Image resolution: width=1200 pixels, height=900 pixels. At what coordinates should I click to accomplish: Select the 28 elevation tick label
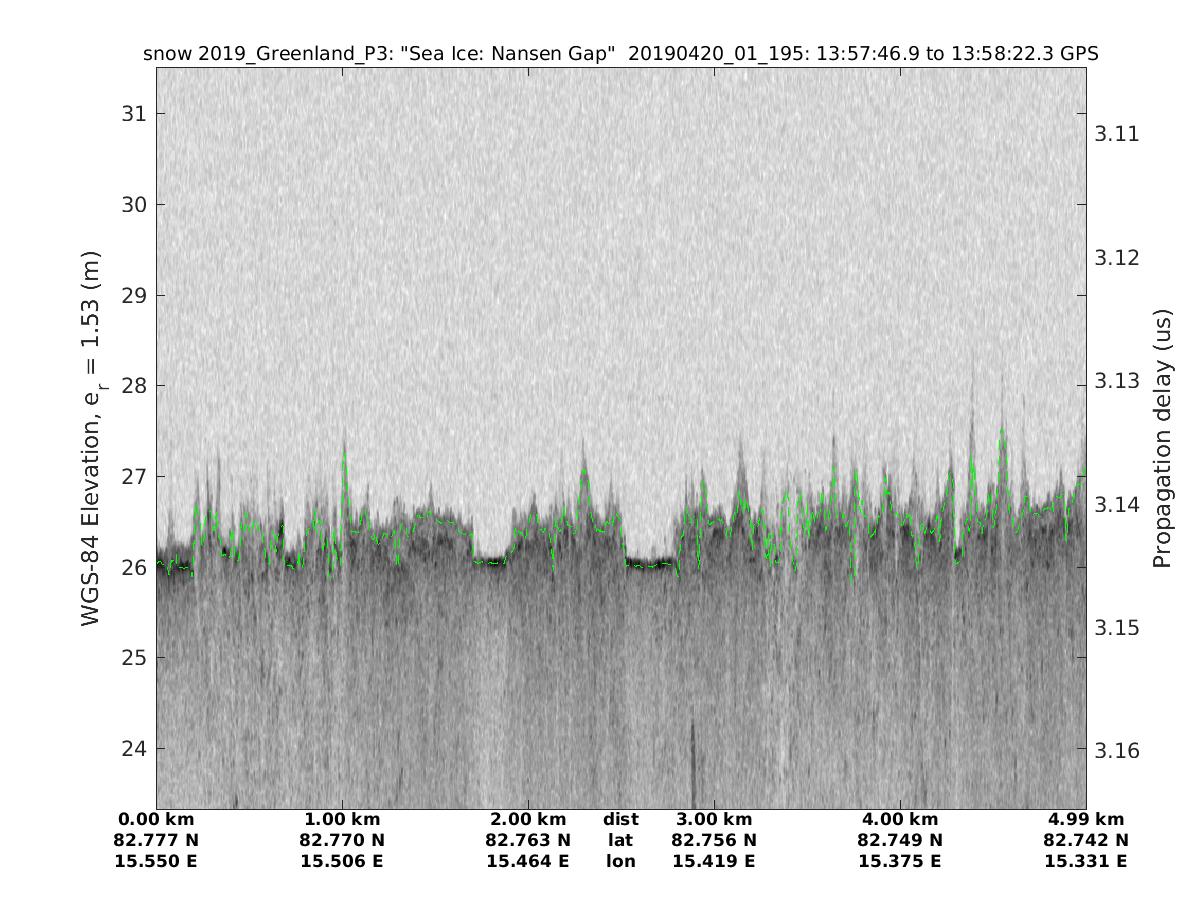coord(134,386)
